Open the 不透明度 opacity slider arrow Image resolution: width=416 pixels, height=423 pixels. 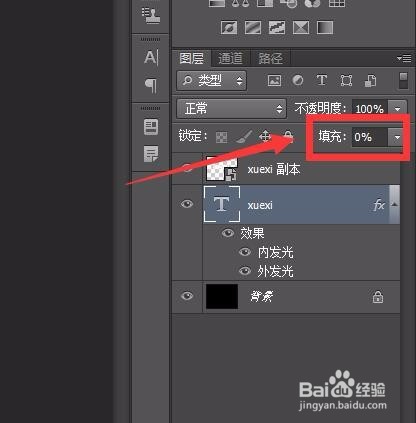click(x=397, y=109)
